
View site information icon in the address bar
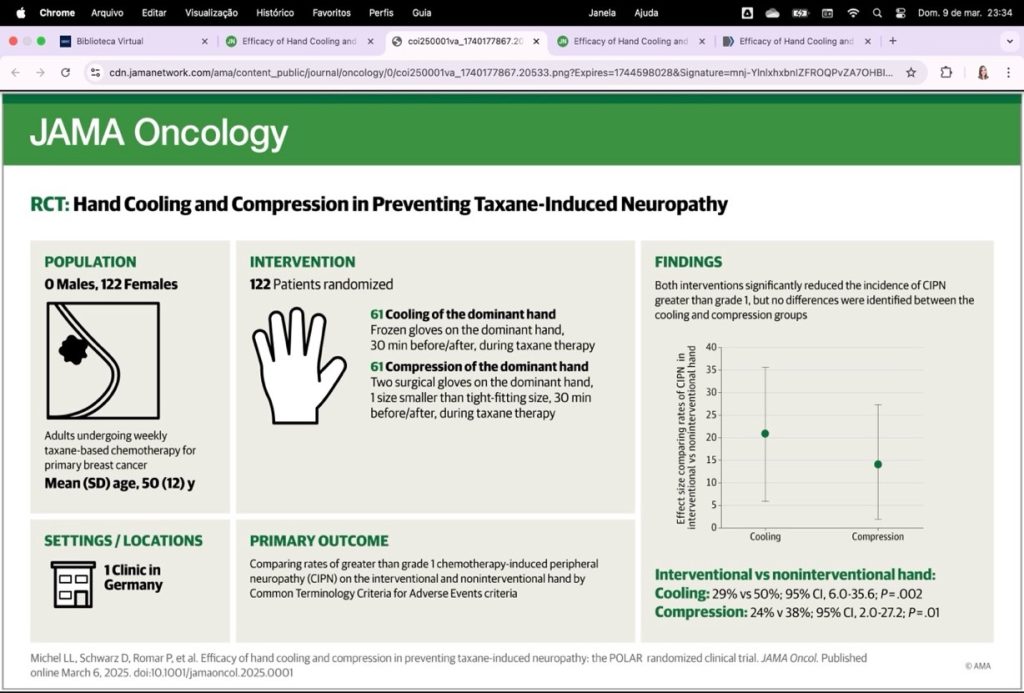click(95, 73)
